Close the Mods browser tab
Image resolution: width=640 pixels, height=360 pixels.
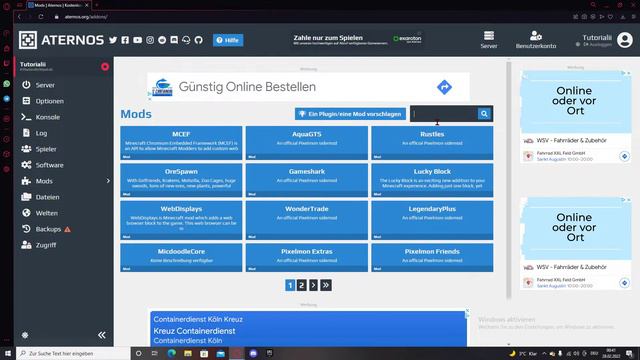[87, 5]
